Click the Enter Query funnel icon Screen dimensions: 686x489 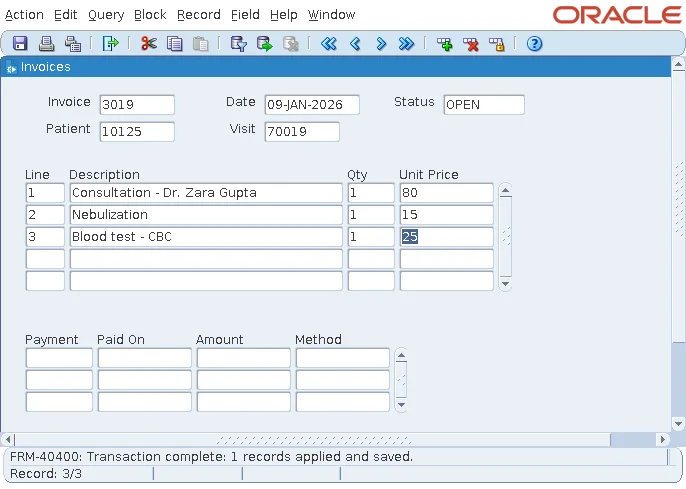click(x=238, y=44)
